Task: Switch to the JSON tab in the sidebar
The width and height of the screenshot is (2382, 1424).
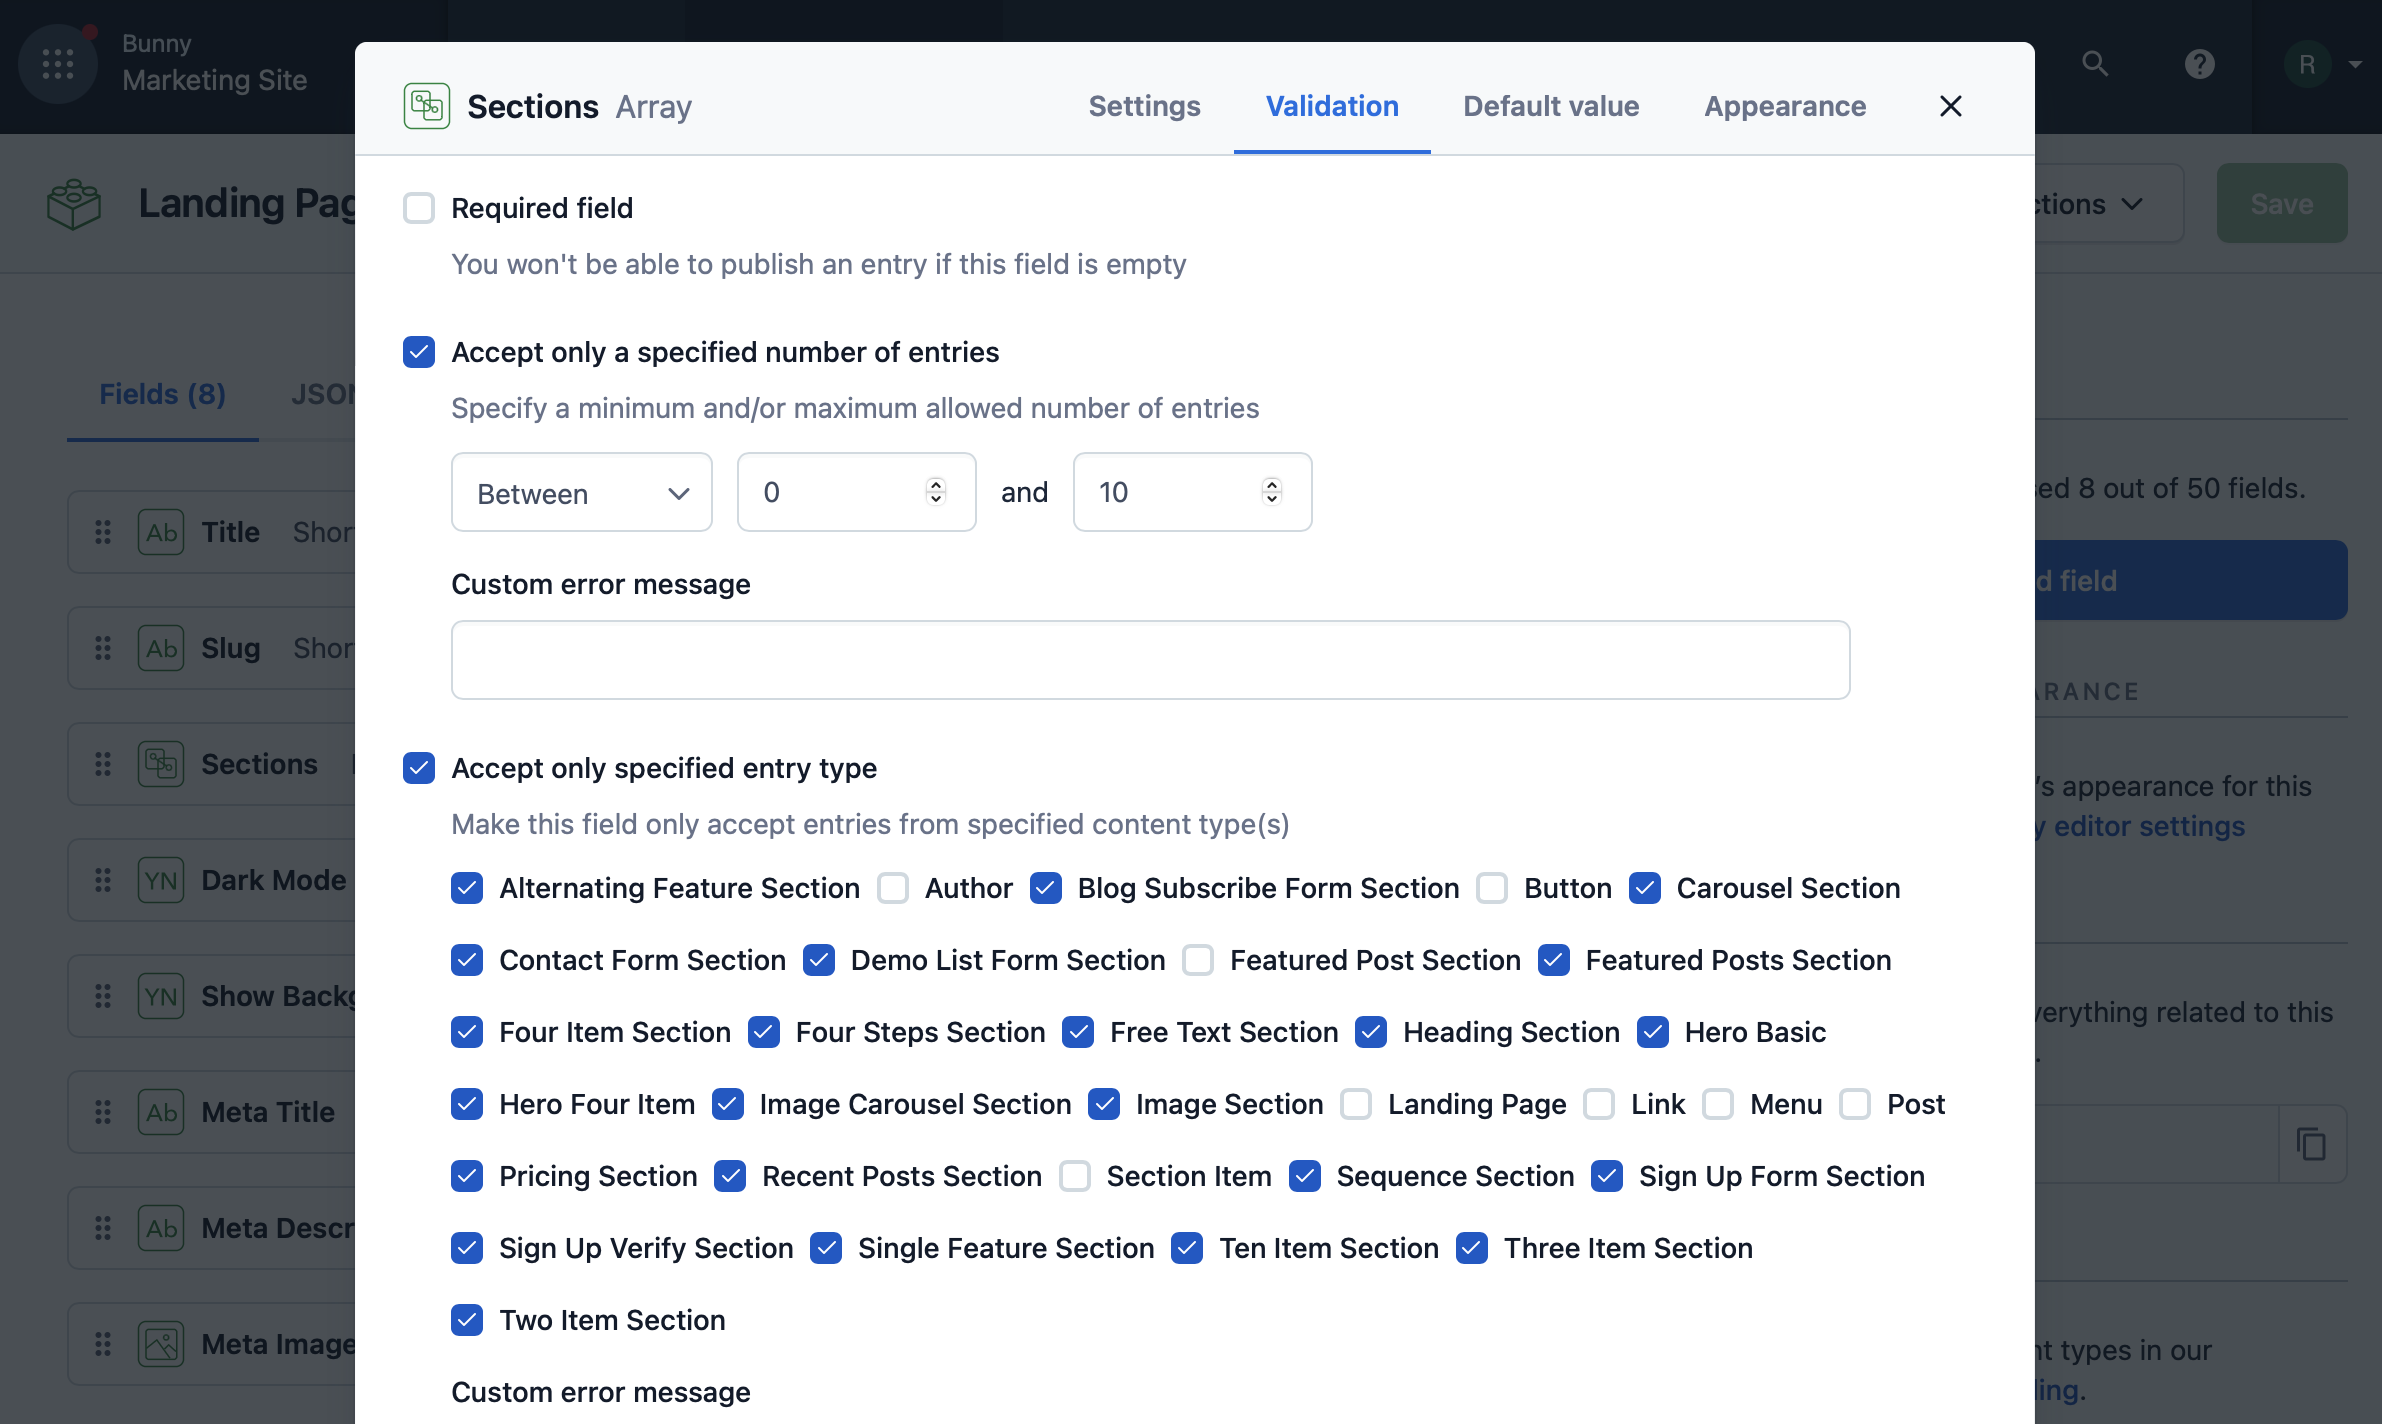Action: coord(321,394)
